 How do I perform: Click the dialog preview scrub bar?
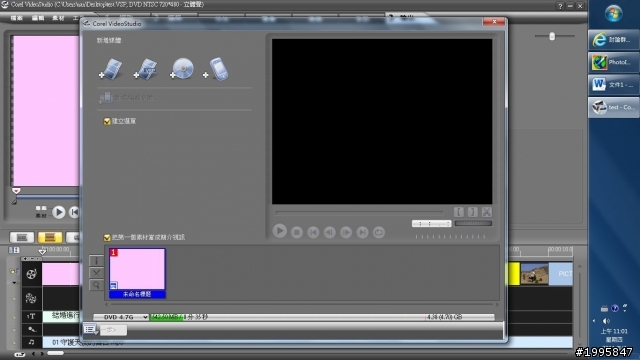coord(359,213)
